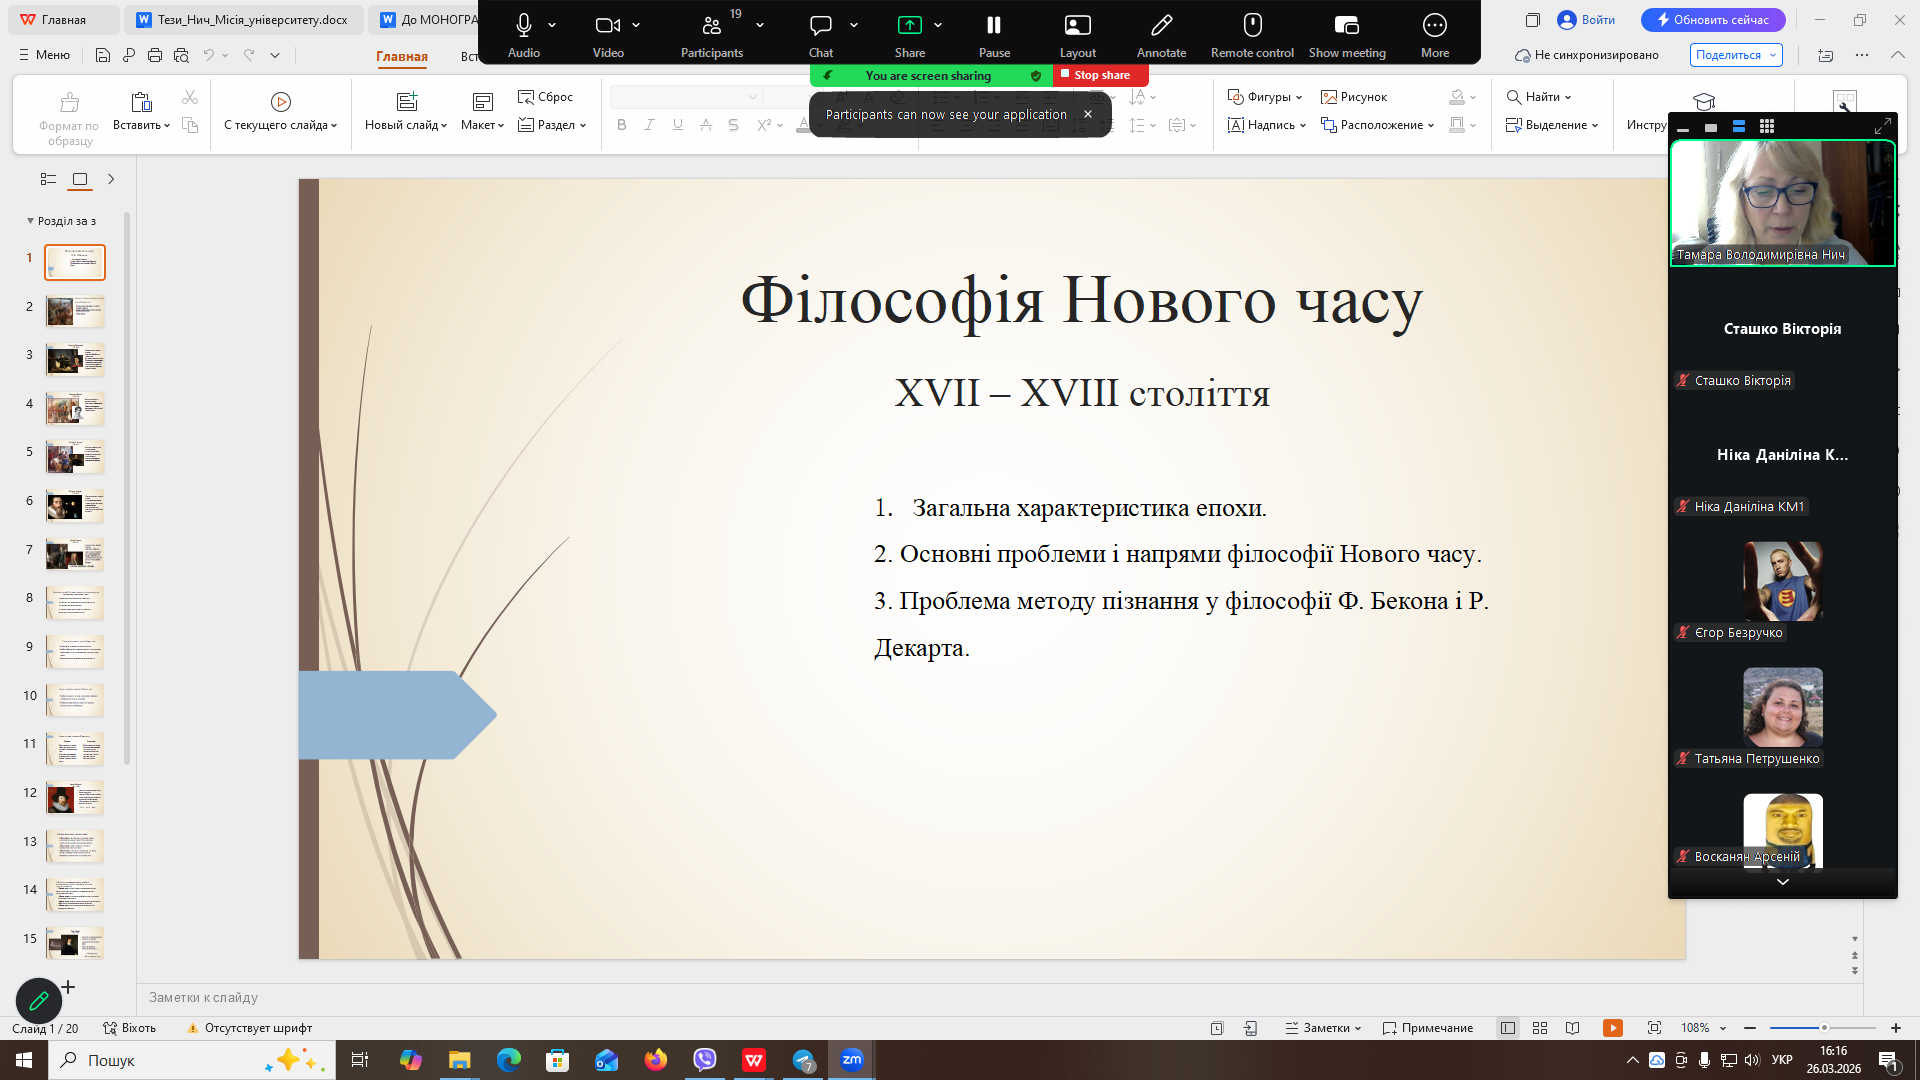
Task: Open Viber from the Windows taskbar
Action: (705, 1060)
